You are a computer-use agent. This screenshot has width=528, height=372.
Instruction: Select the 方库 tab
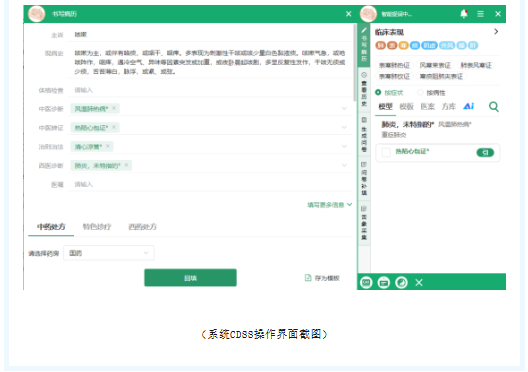pyautogui.click(x=449, y=107)
